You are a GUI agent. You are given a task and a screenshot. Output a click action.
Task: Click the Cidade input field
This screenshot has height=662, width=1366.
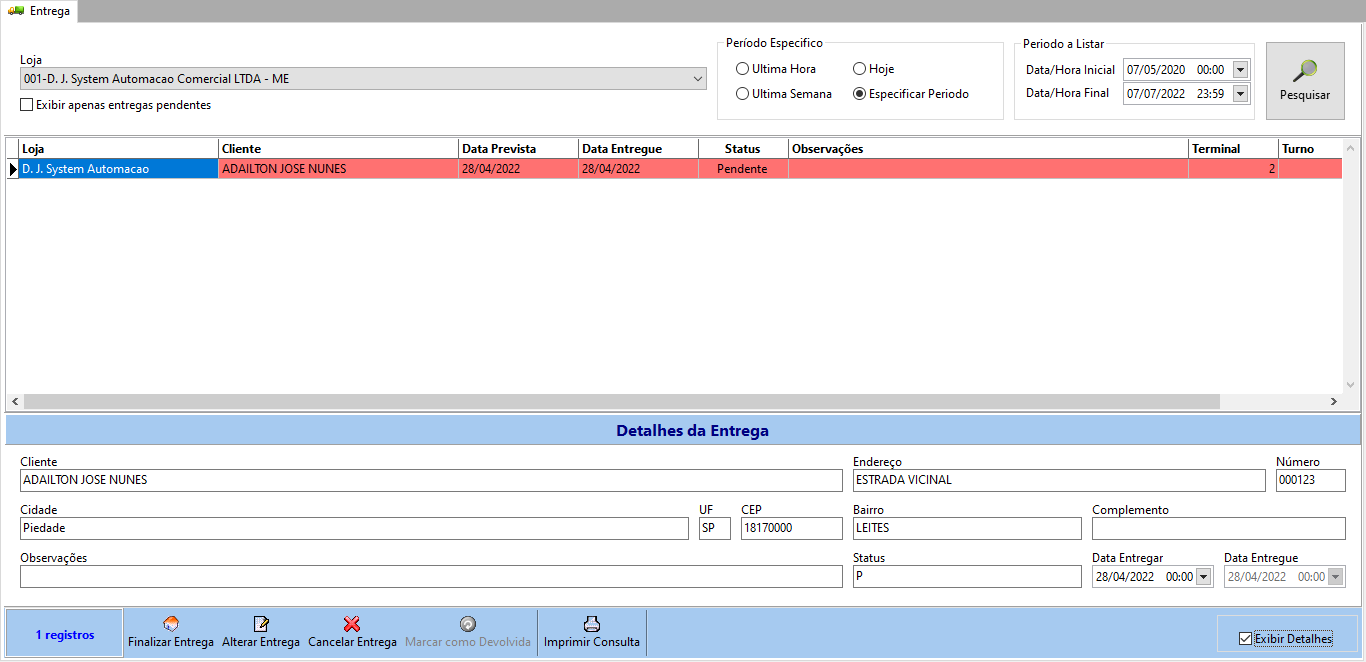pyautogui.click(x=354, y=528)
